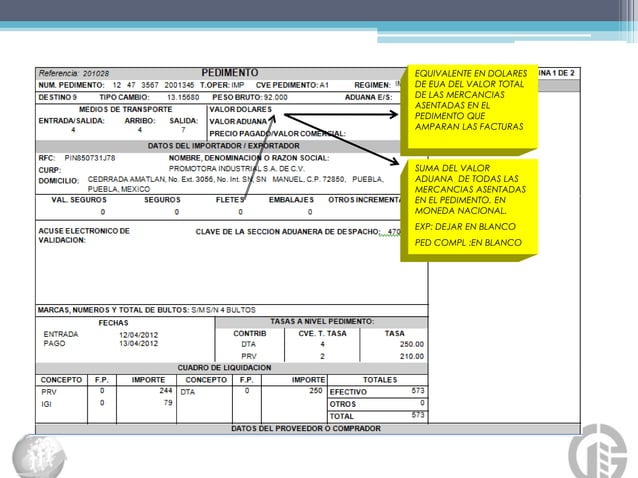The image size is (638, 478).
Task: Click the Tasas a Nivel Pedimento header
Action: pyautogui.click(x=322, y=322)
